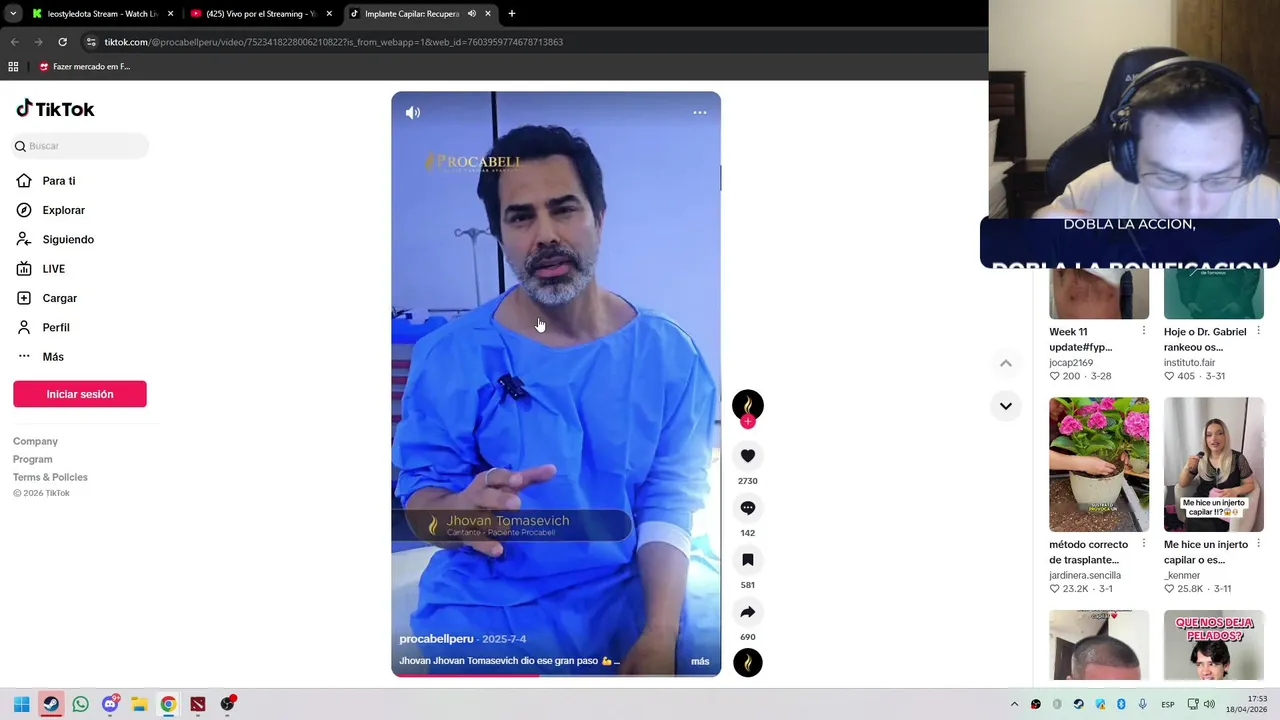Open the Windows Start menu
The image size is (1280, 720).
(21, 704)
